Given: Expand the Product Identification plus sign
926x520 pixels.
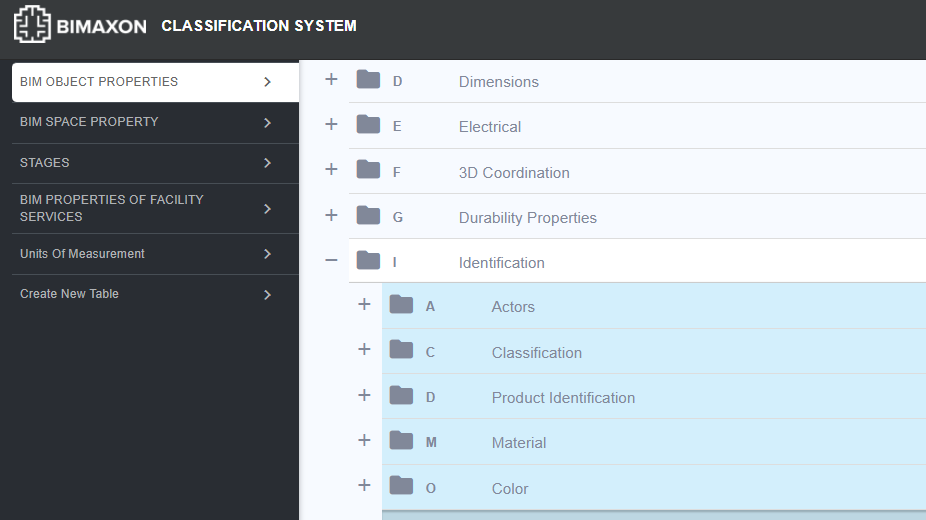Looking at the screenshot, I should coord(364,395).
